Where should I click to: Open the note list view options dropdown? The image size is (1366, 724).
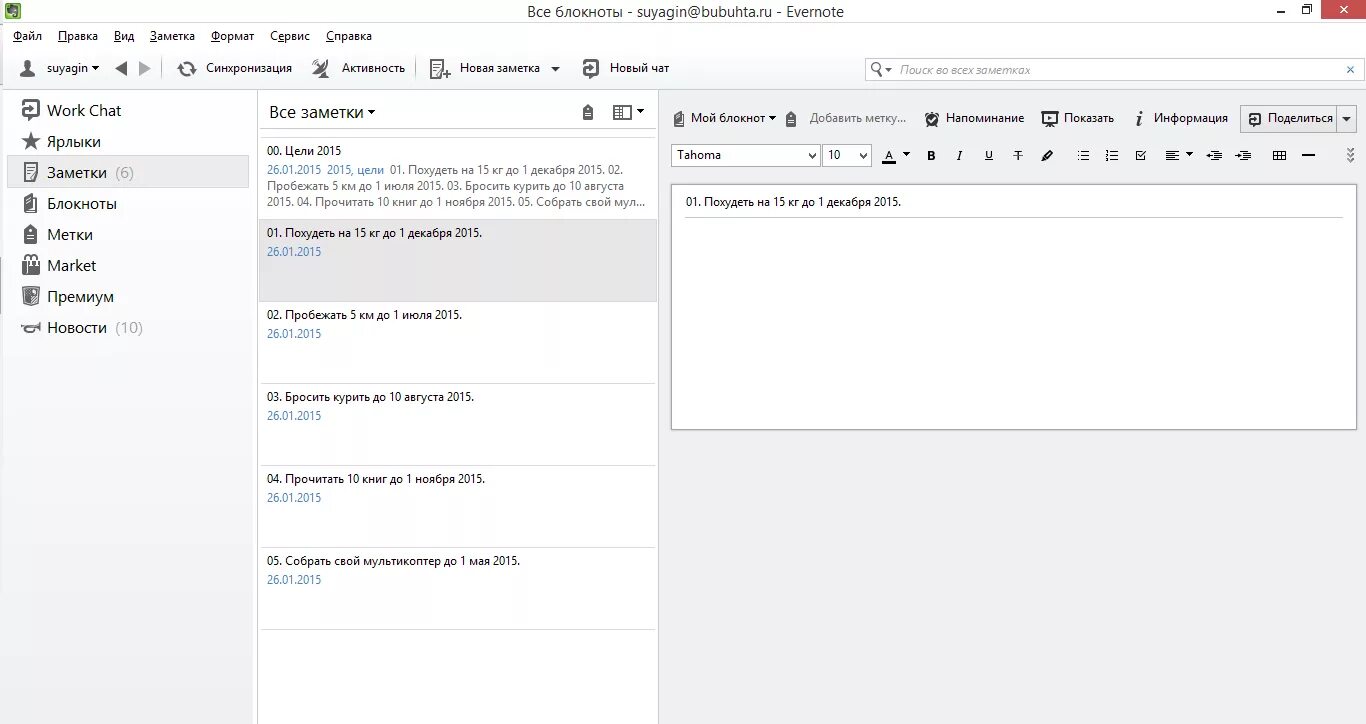(x=628, y=113)
